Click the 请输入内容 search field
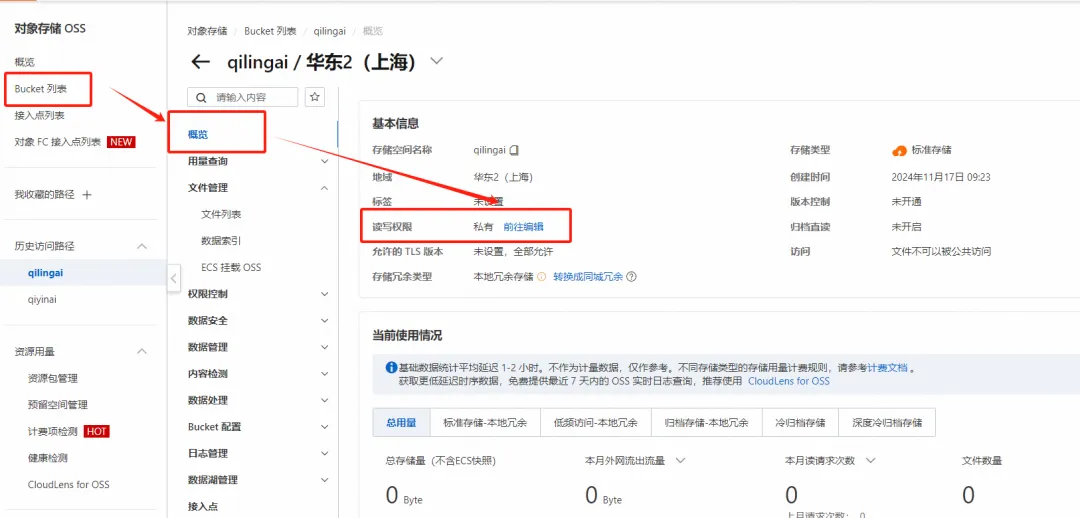The width and height of the screenshot is (1080, 518). [242, 97]
